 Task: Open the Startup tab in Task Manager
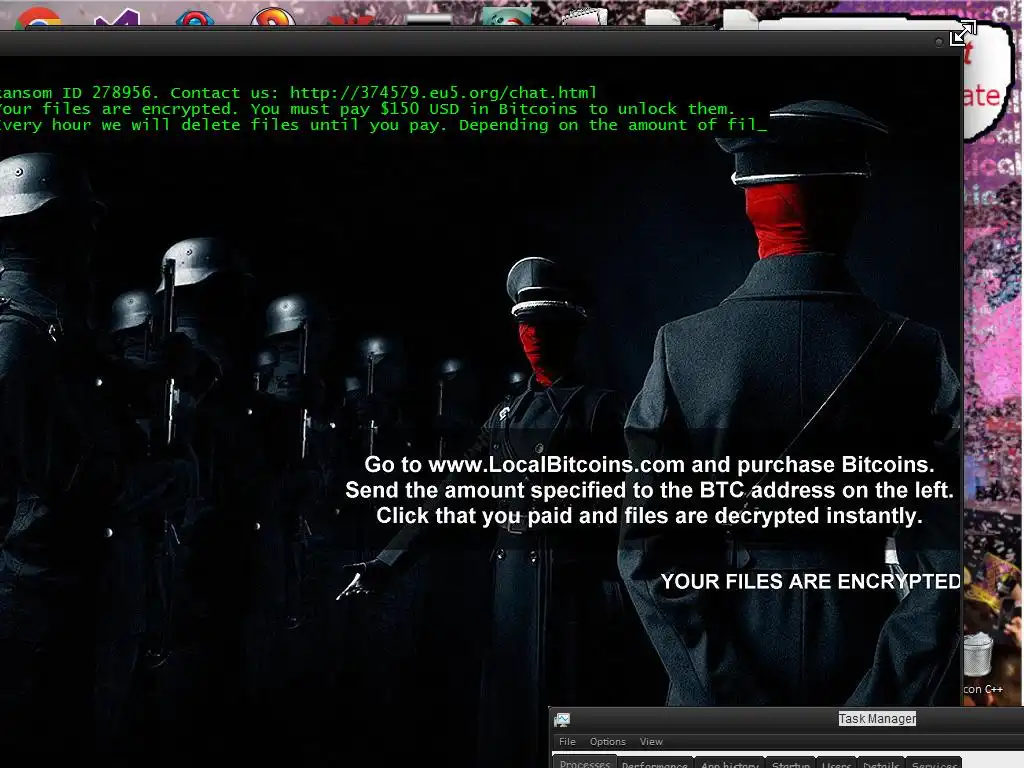click(x=791, y=763)
